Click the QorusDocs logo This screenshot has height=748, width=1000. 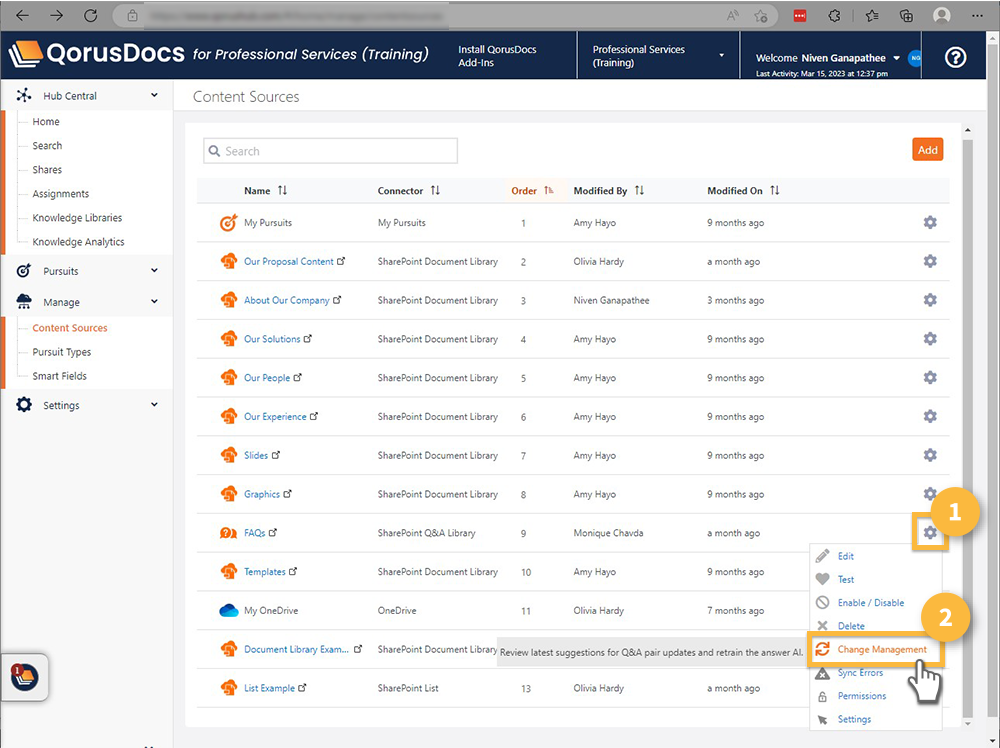coord(97,55)
